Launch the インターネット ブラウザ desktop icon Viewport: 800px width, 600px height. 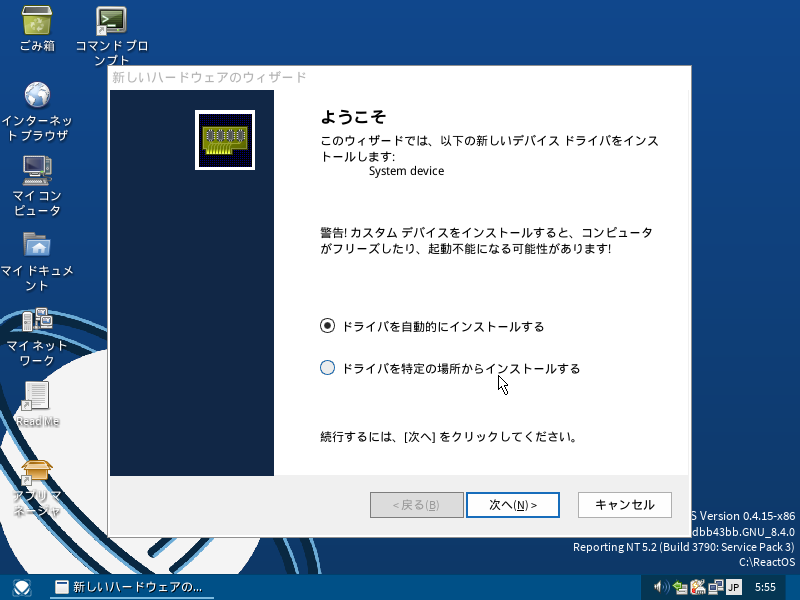coord(37,112)
